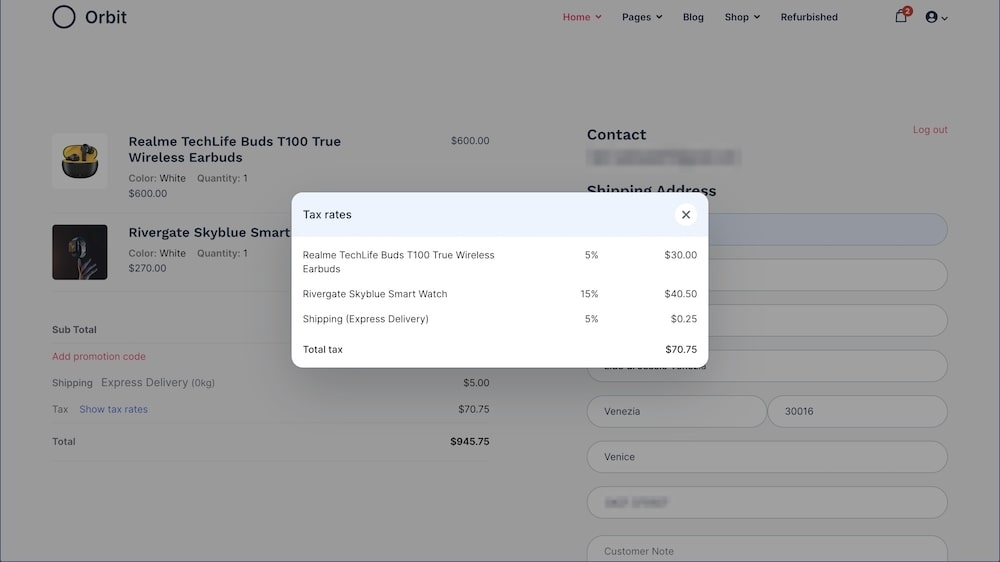Open the shopping cart icon
The image size is (1000, 562).
901,16
